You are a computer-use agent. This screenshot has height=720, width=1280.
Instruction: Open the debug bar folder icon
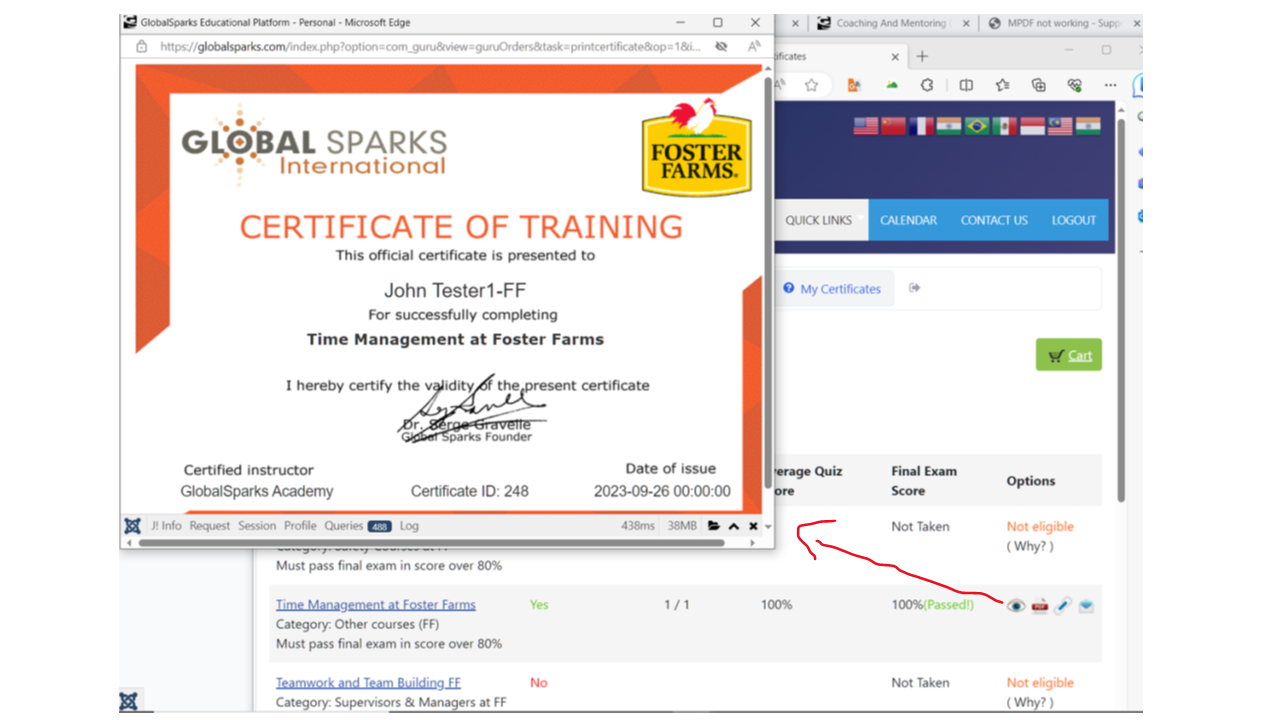point(714,526)
